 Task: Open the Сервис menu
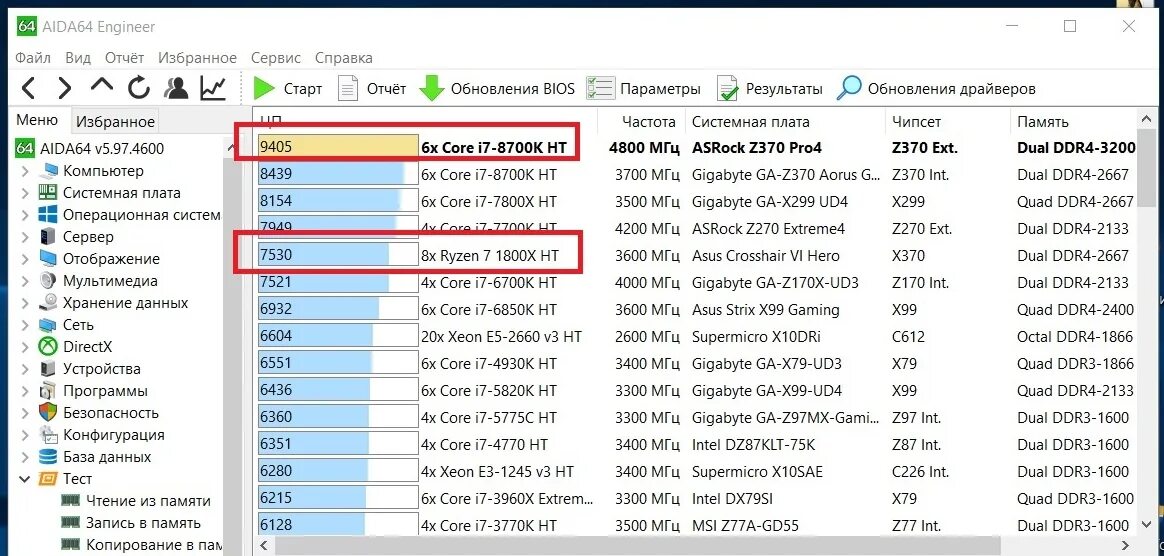coord(276,57)
